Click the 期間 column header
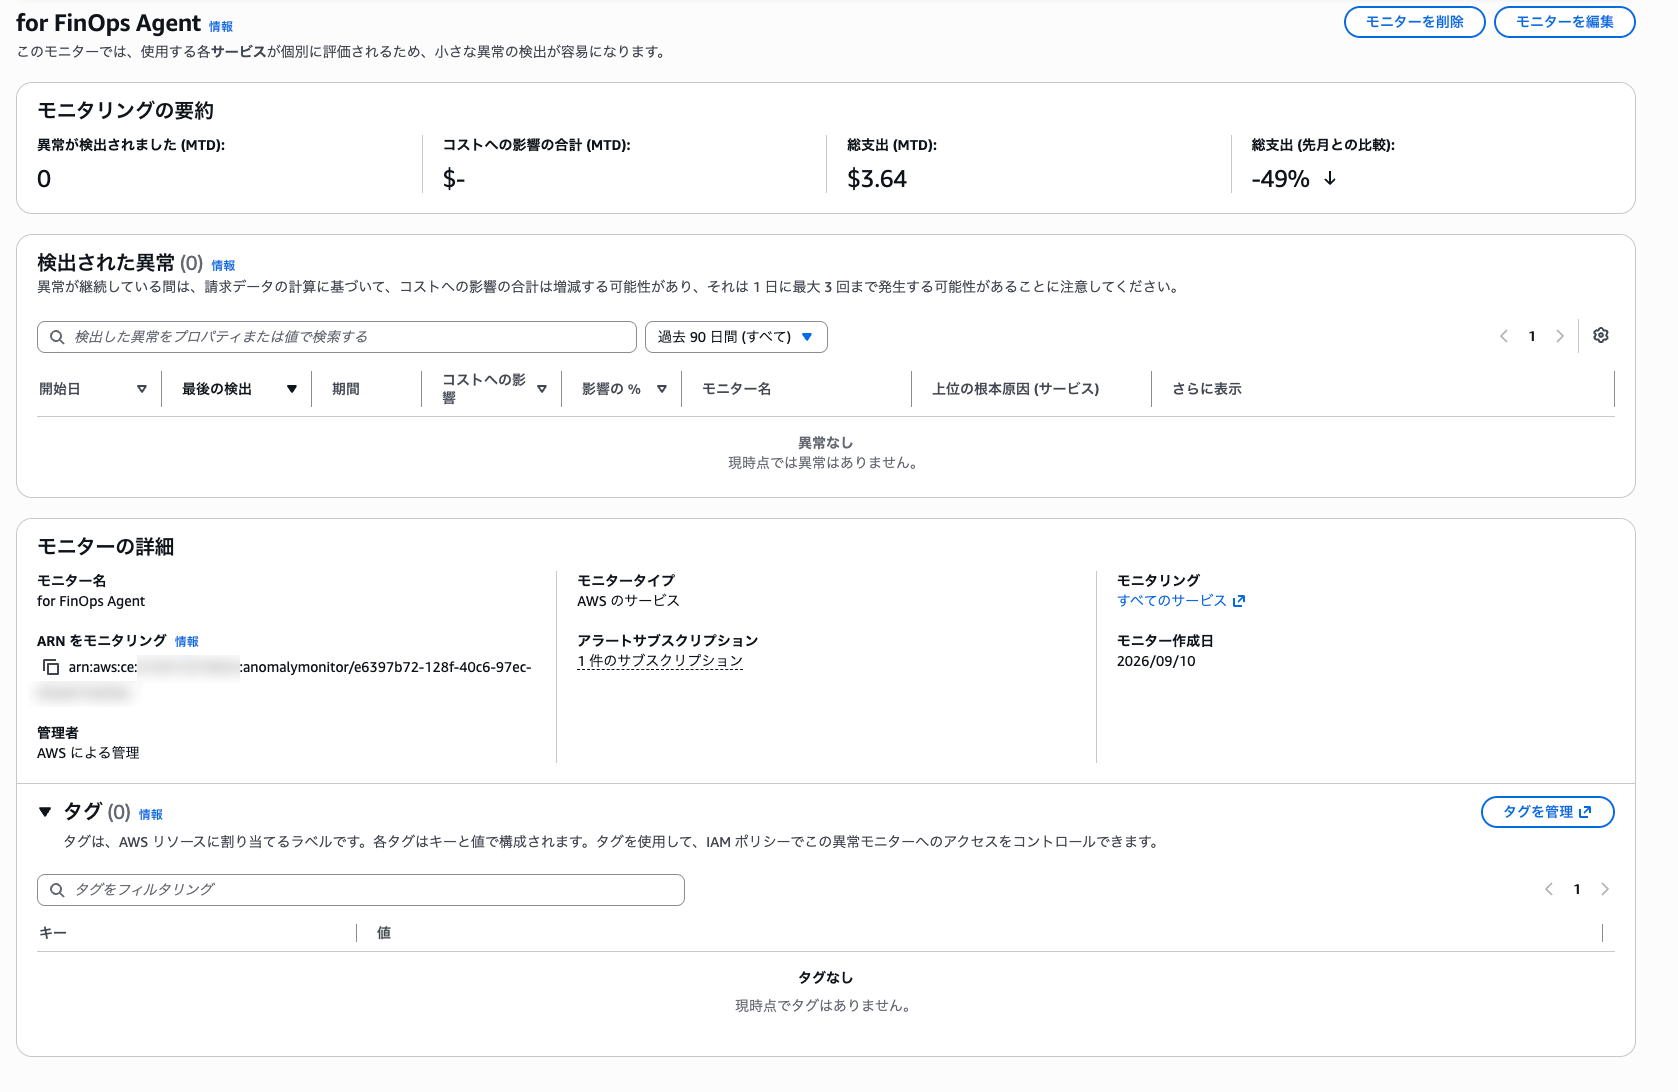The width and height of the screenshot is (1678, 1092). 346,389
